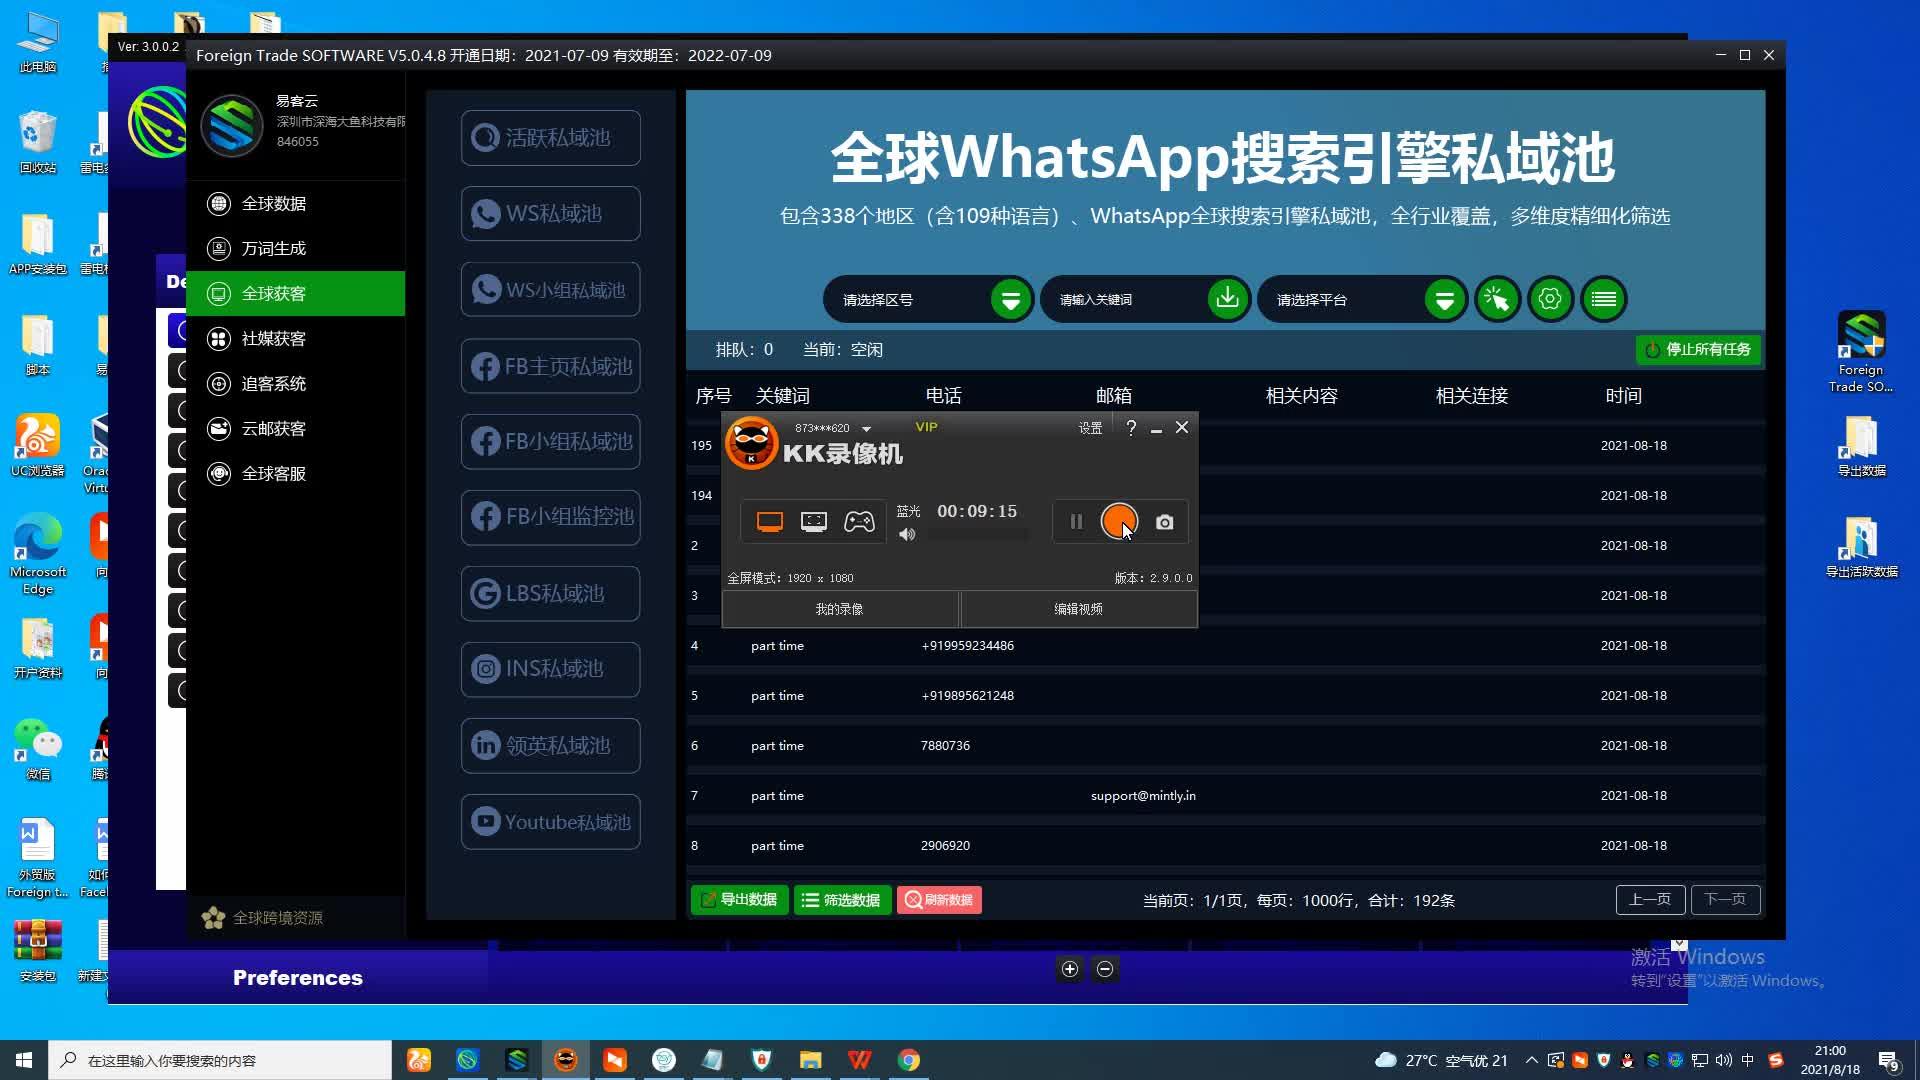Open 全球客服 sidebar item
The image size is (1920, 1080).
coord(295,474)
